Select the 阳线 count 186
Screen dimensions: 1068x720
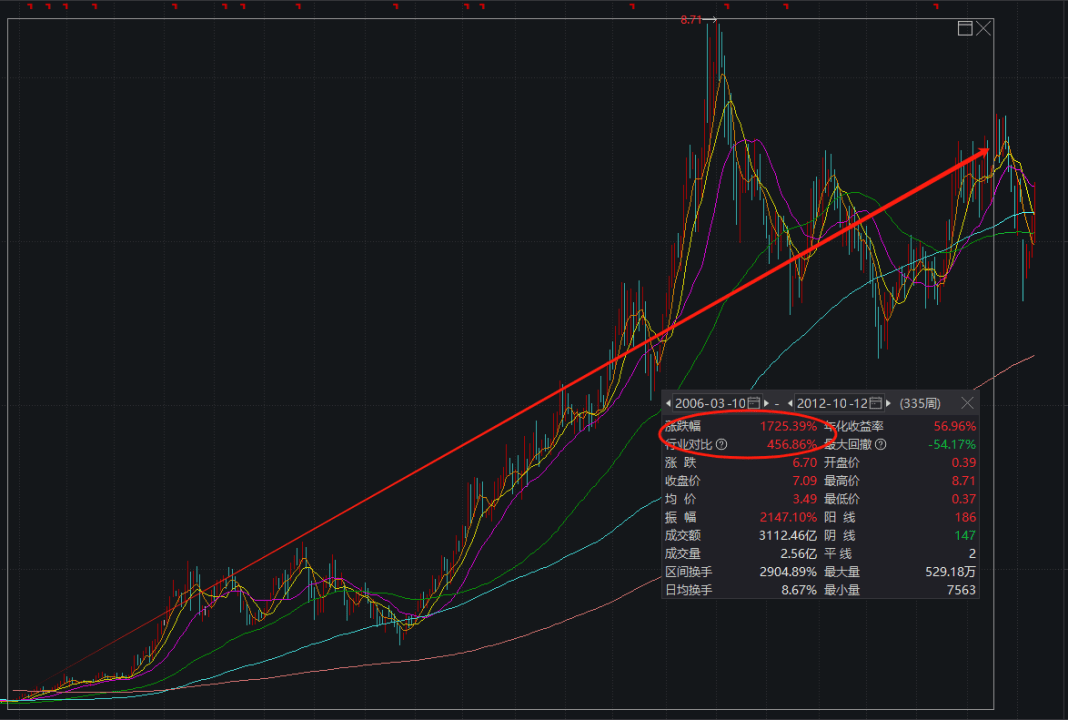pos(965,518)
